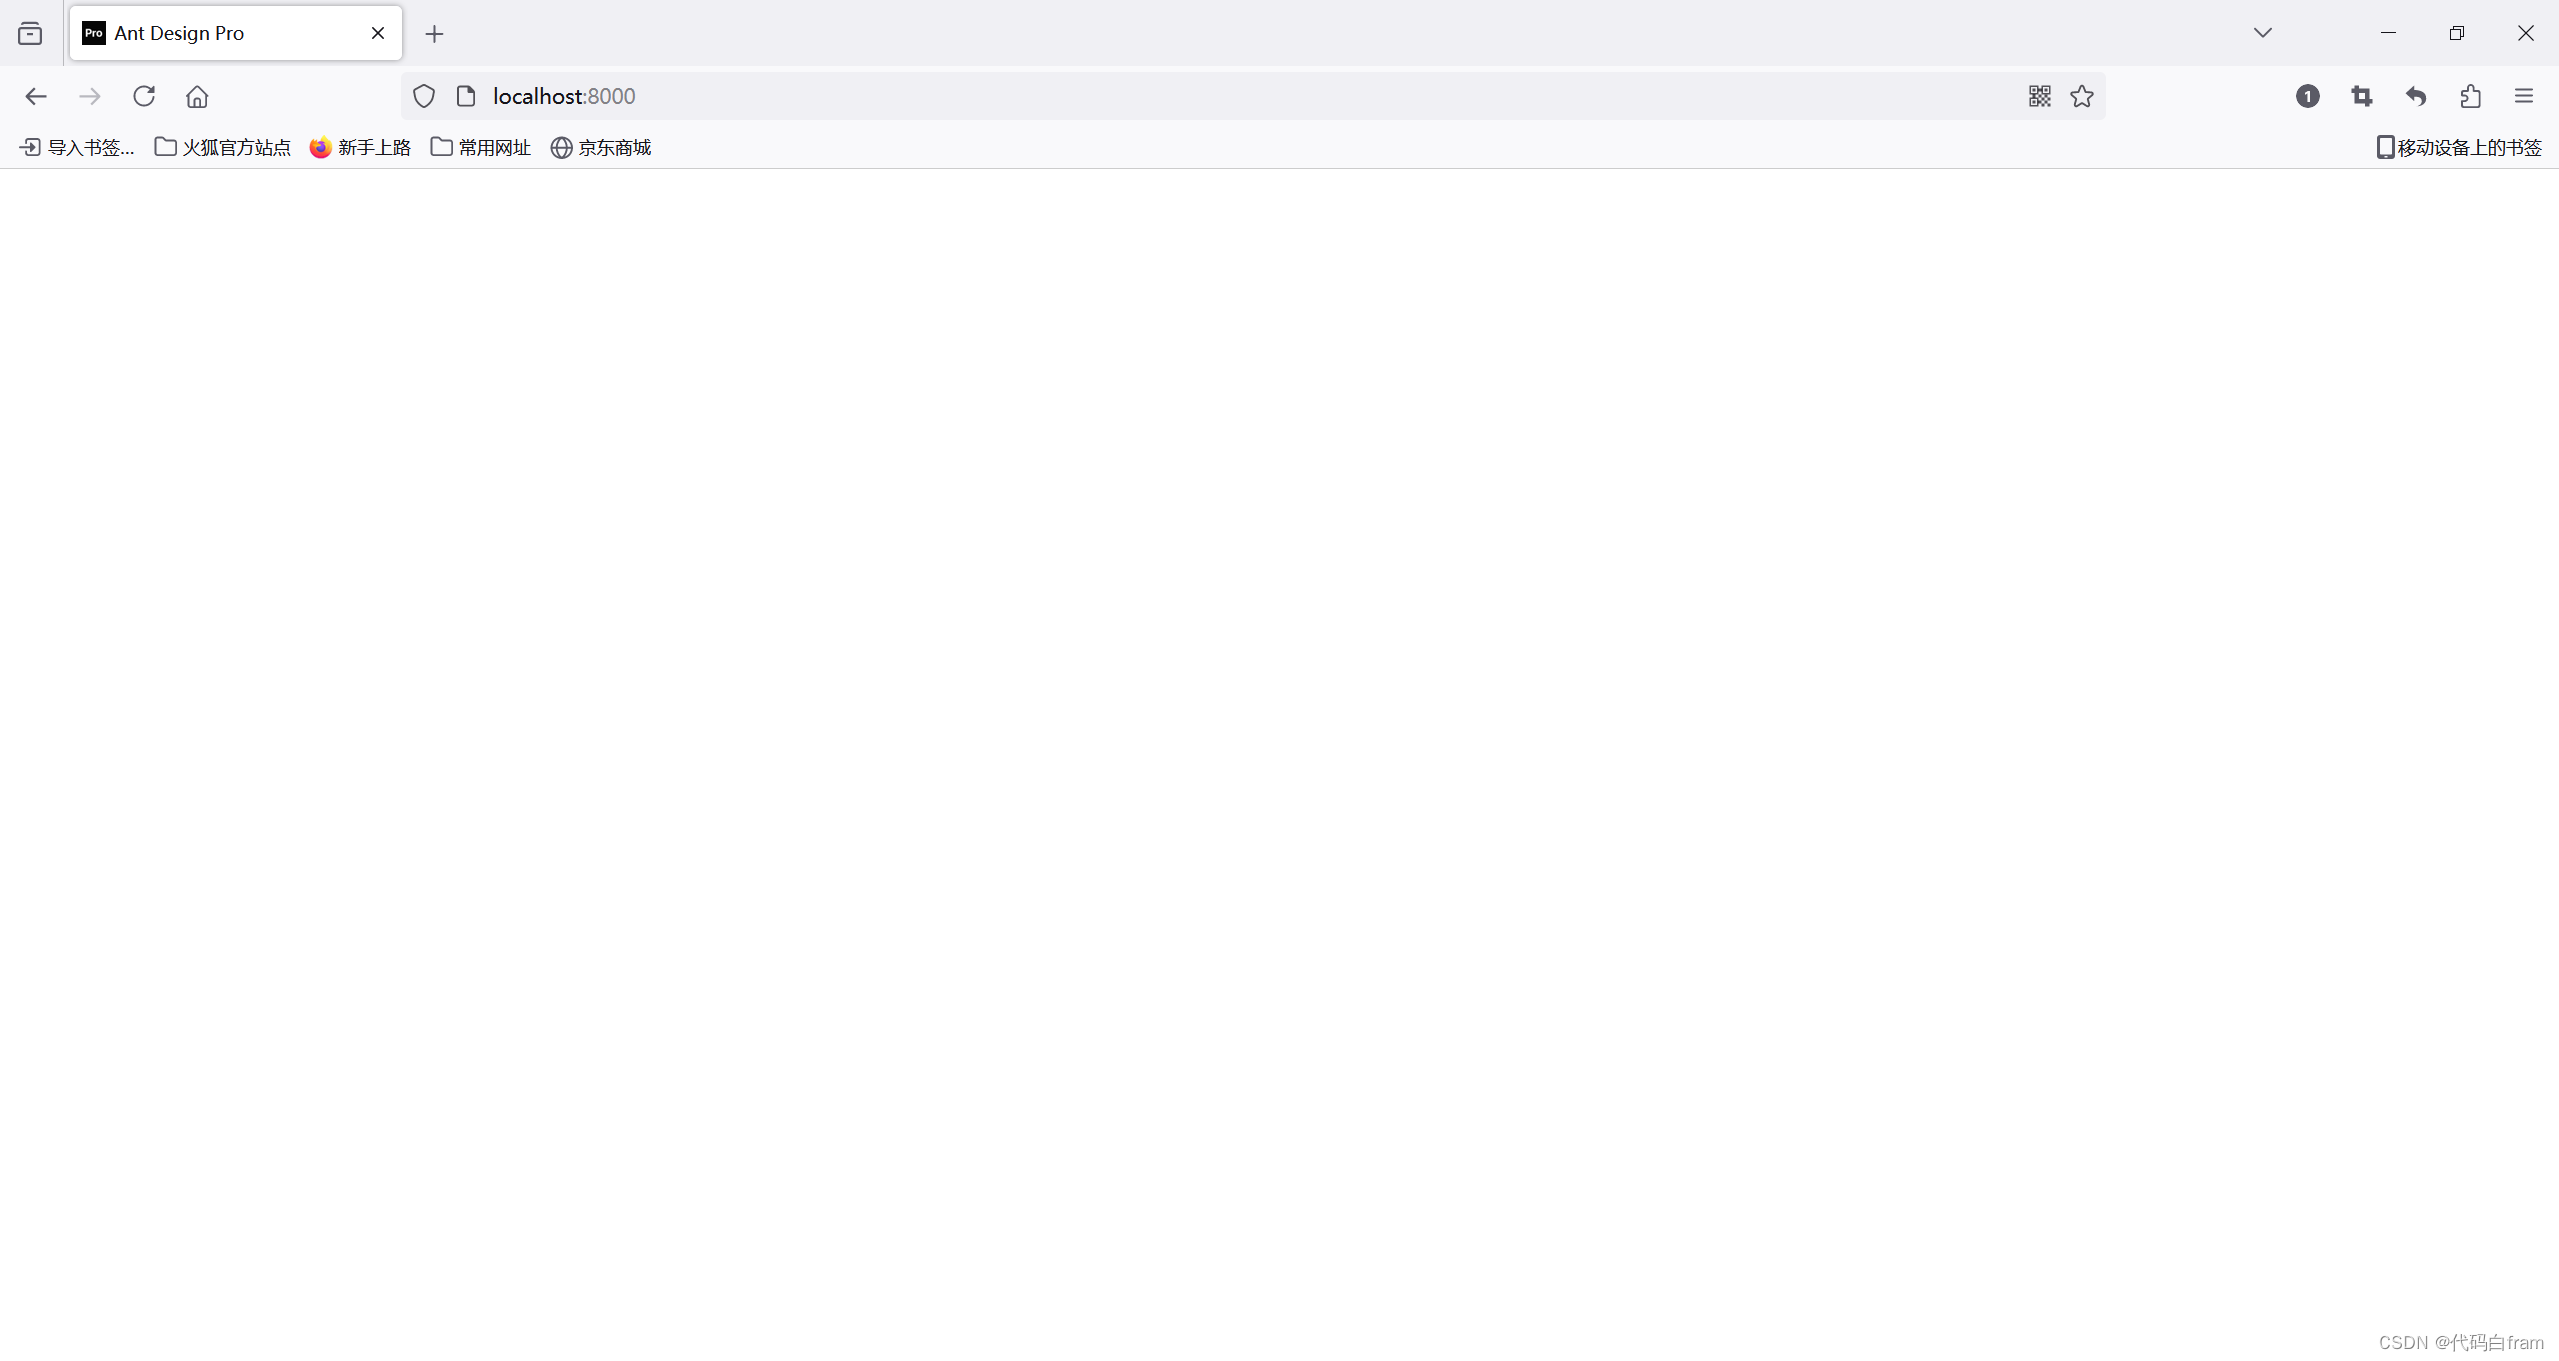2559x1361 pixels.
Task: Click the page info icon beside URL
Action: 466,96
